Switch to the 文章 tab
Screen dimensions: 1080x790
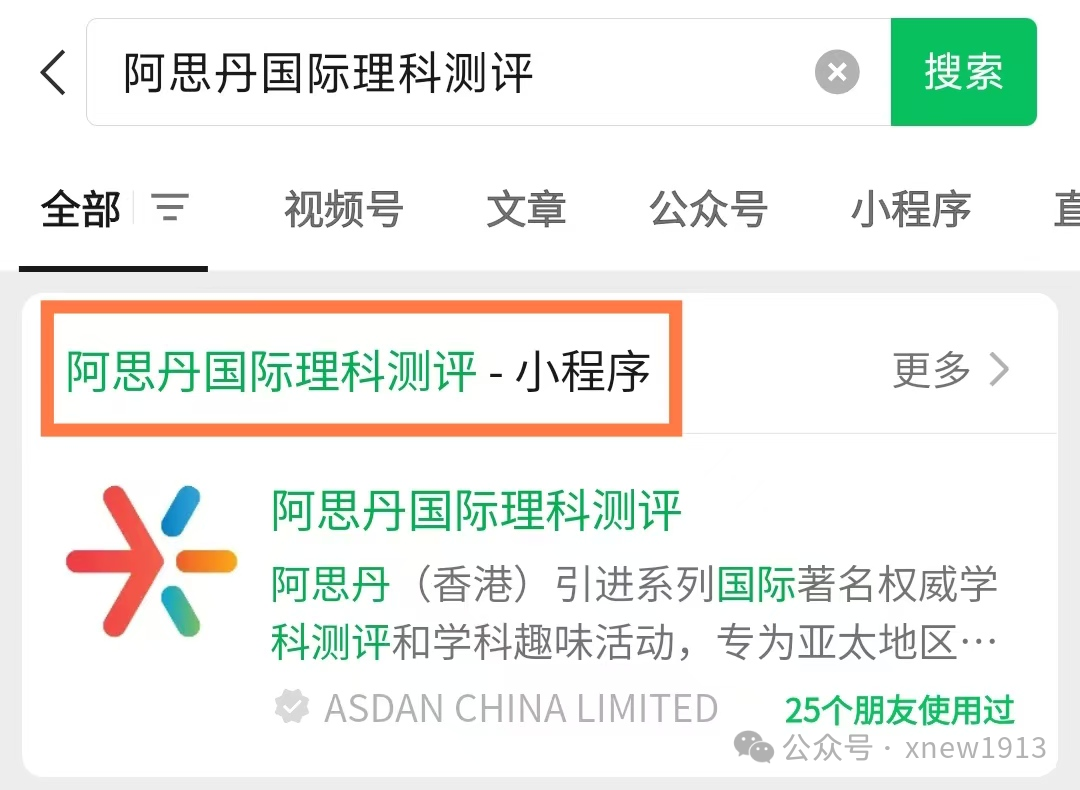point(526,209)
